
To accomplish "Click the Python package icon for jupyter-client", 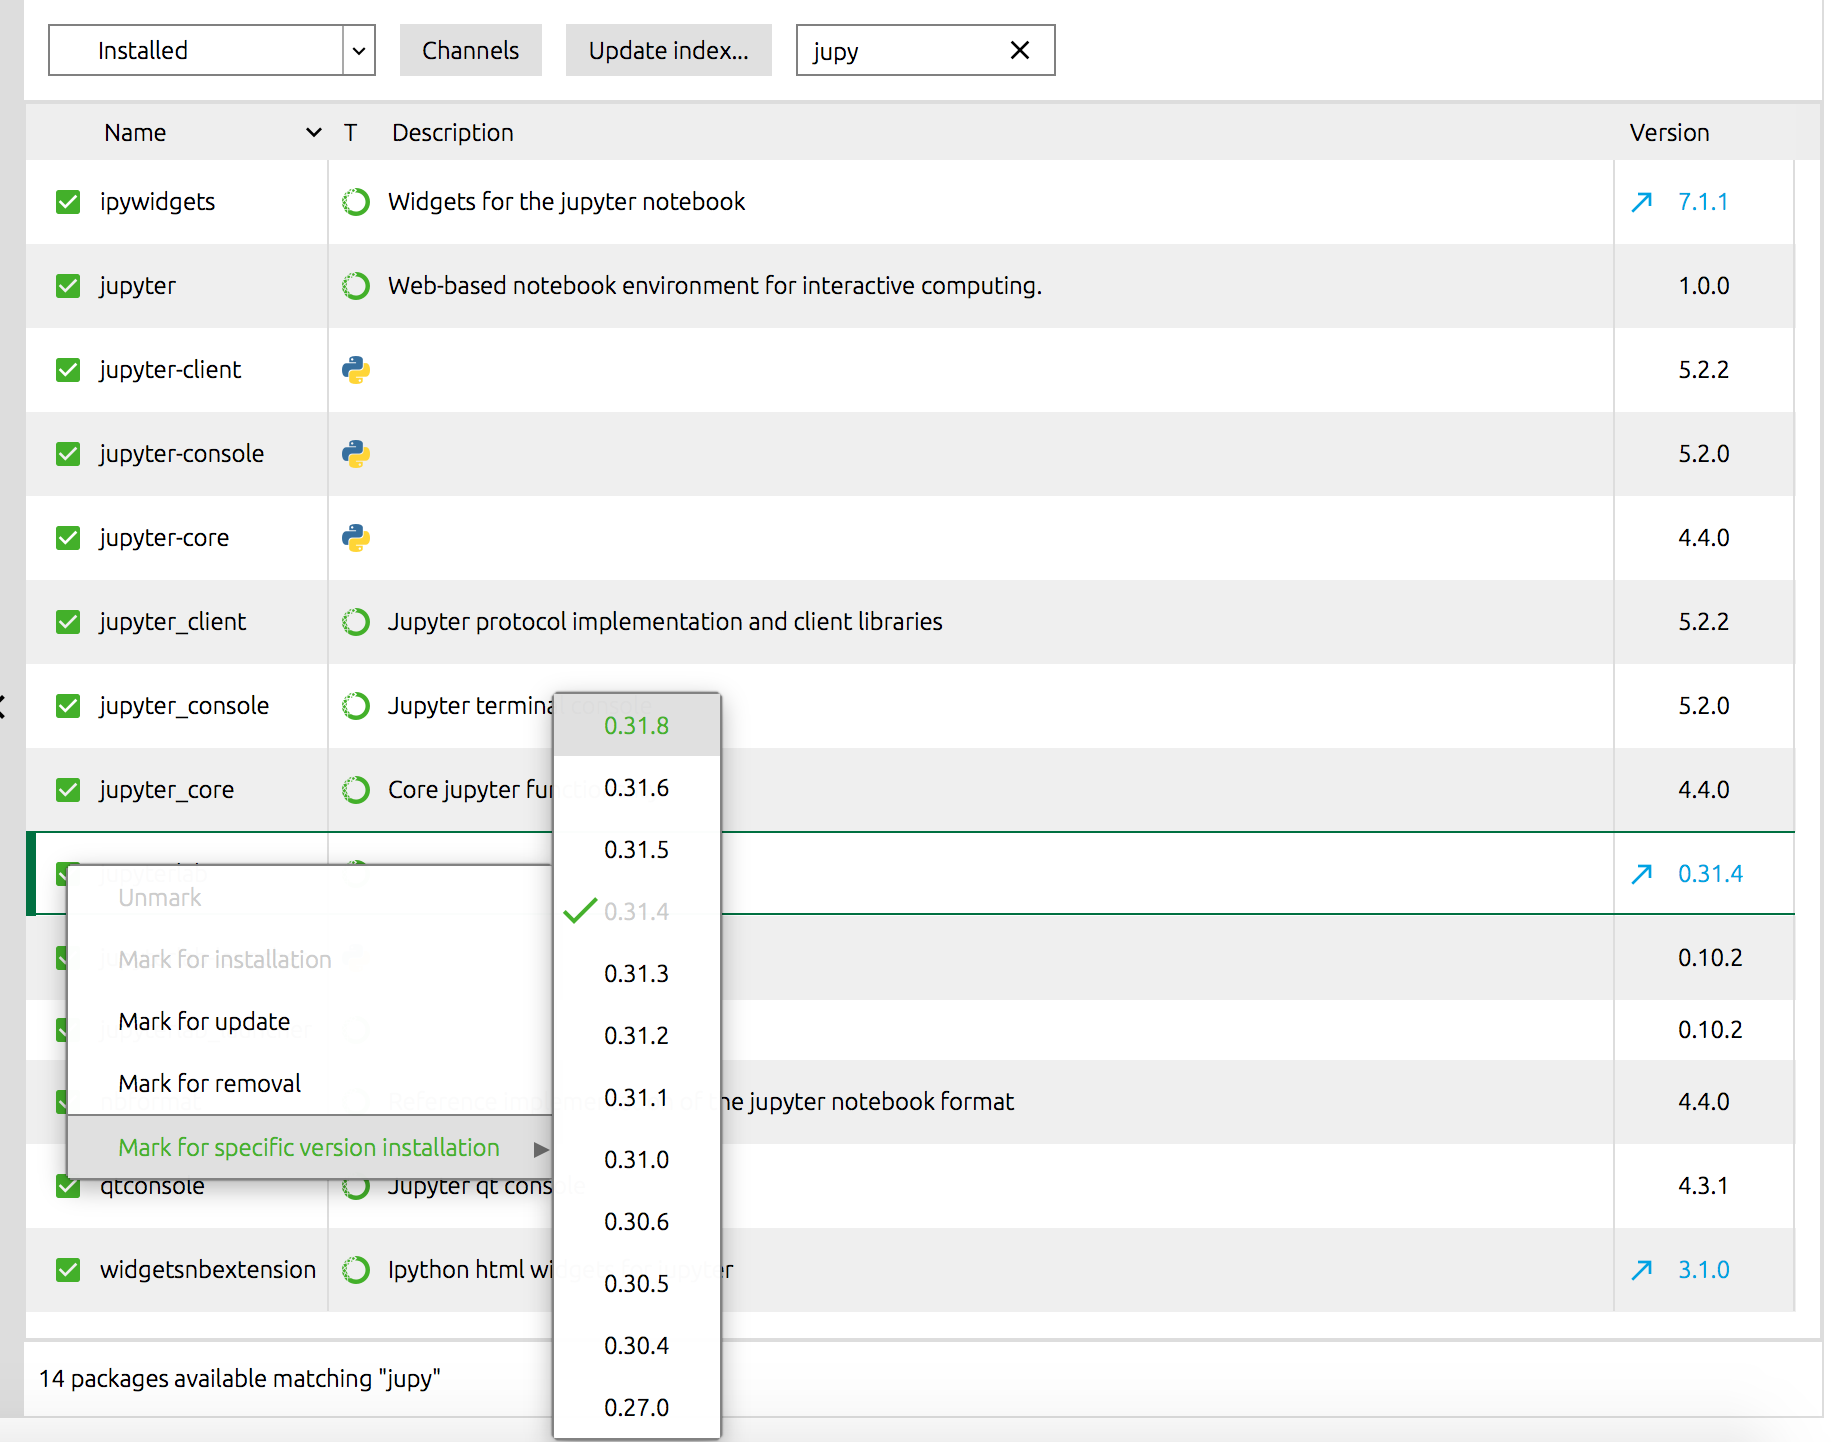I will click(x=356, y=369).
